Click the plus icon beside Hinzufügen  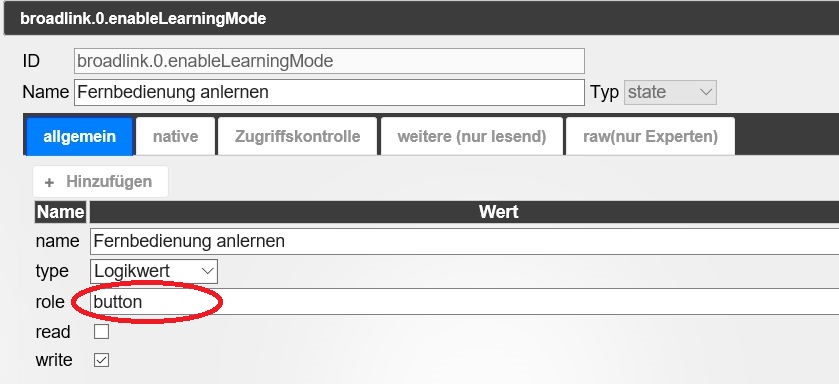[49, 182]
